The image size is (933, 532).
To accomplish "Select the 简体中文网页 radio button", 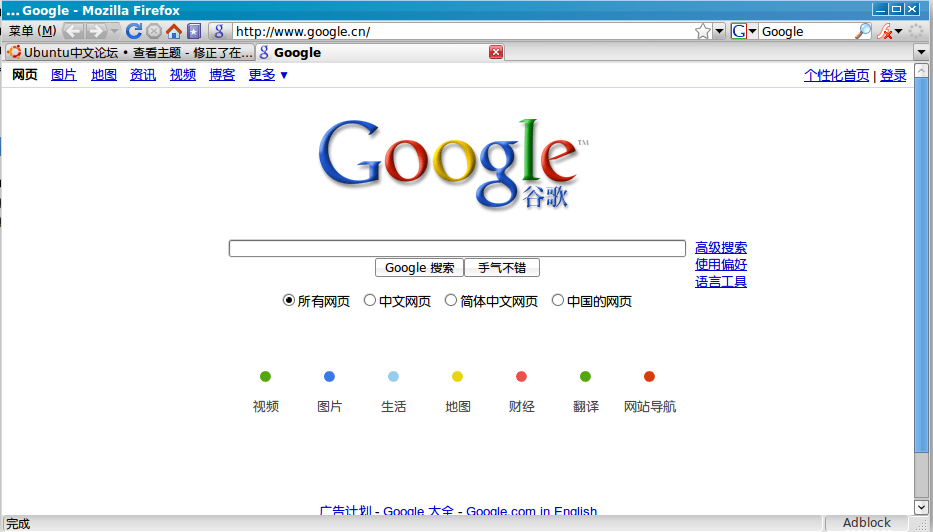I will pyautogui.click(x=451, y=300).
